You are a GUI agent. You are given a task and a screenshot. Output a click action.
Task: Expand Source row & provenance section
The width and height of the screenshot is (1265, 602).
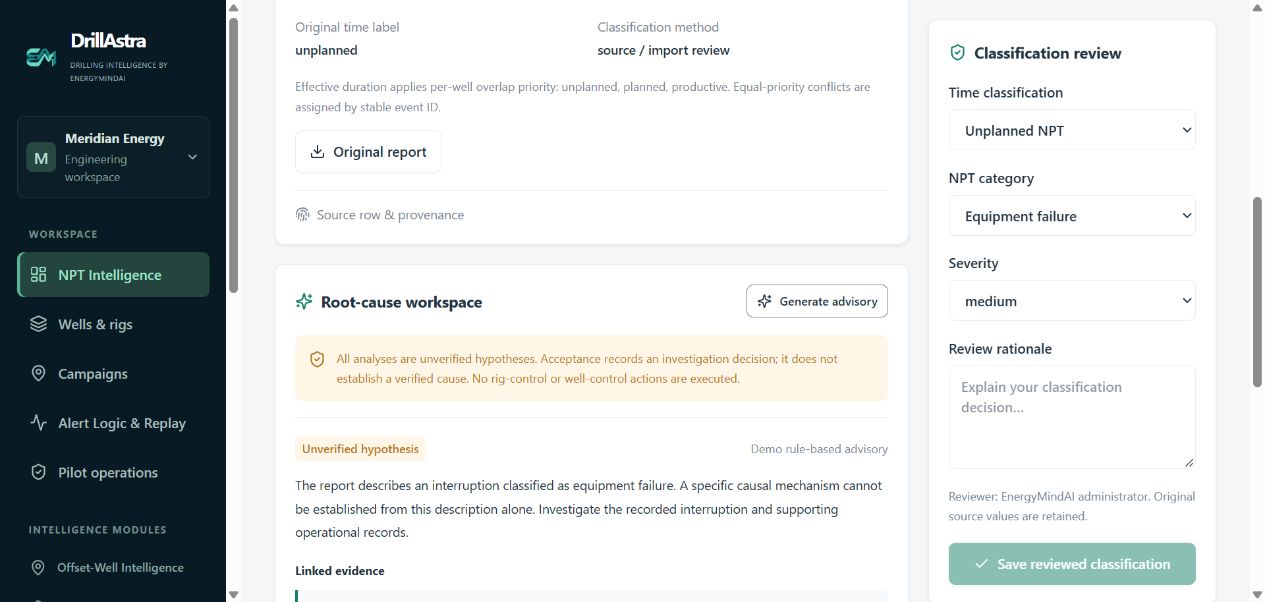pos(380,215)
